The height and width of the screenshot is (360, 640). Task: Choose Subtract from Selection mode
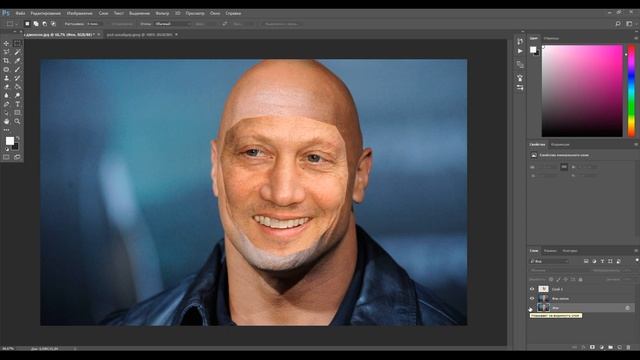44,24
